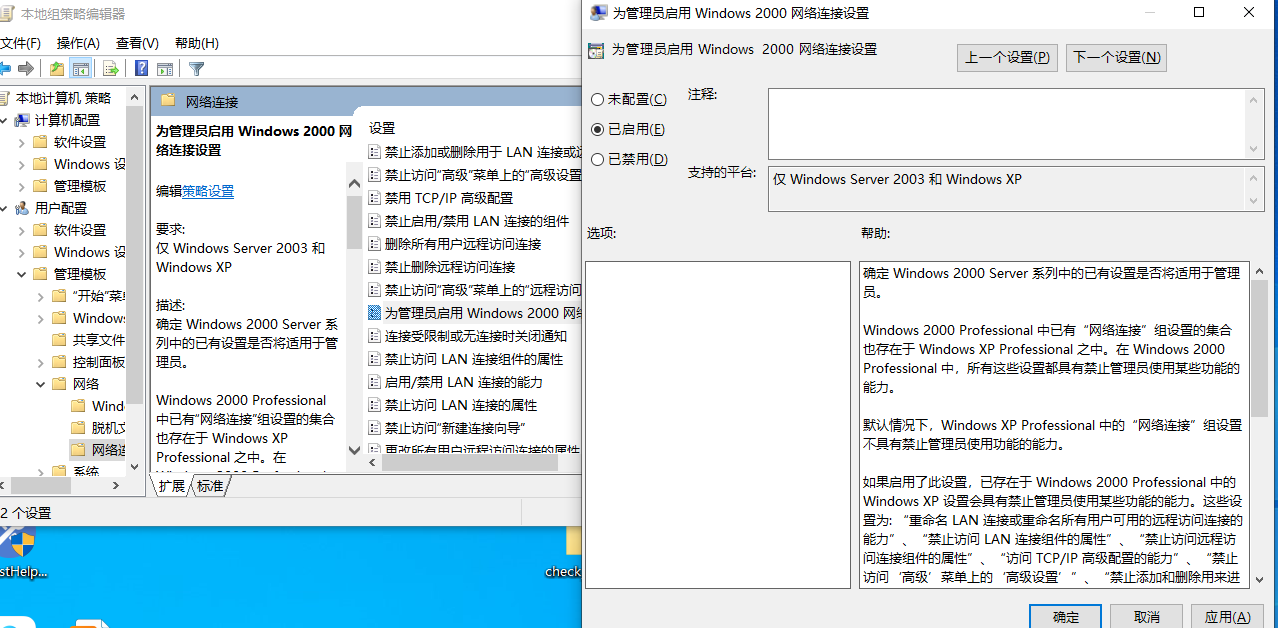Click the Local Group Policy Editor title bar icon
The width and height of the screenshot is (1278, 628).
5,14
